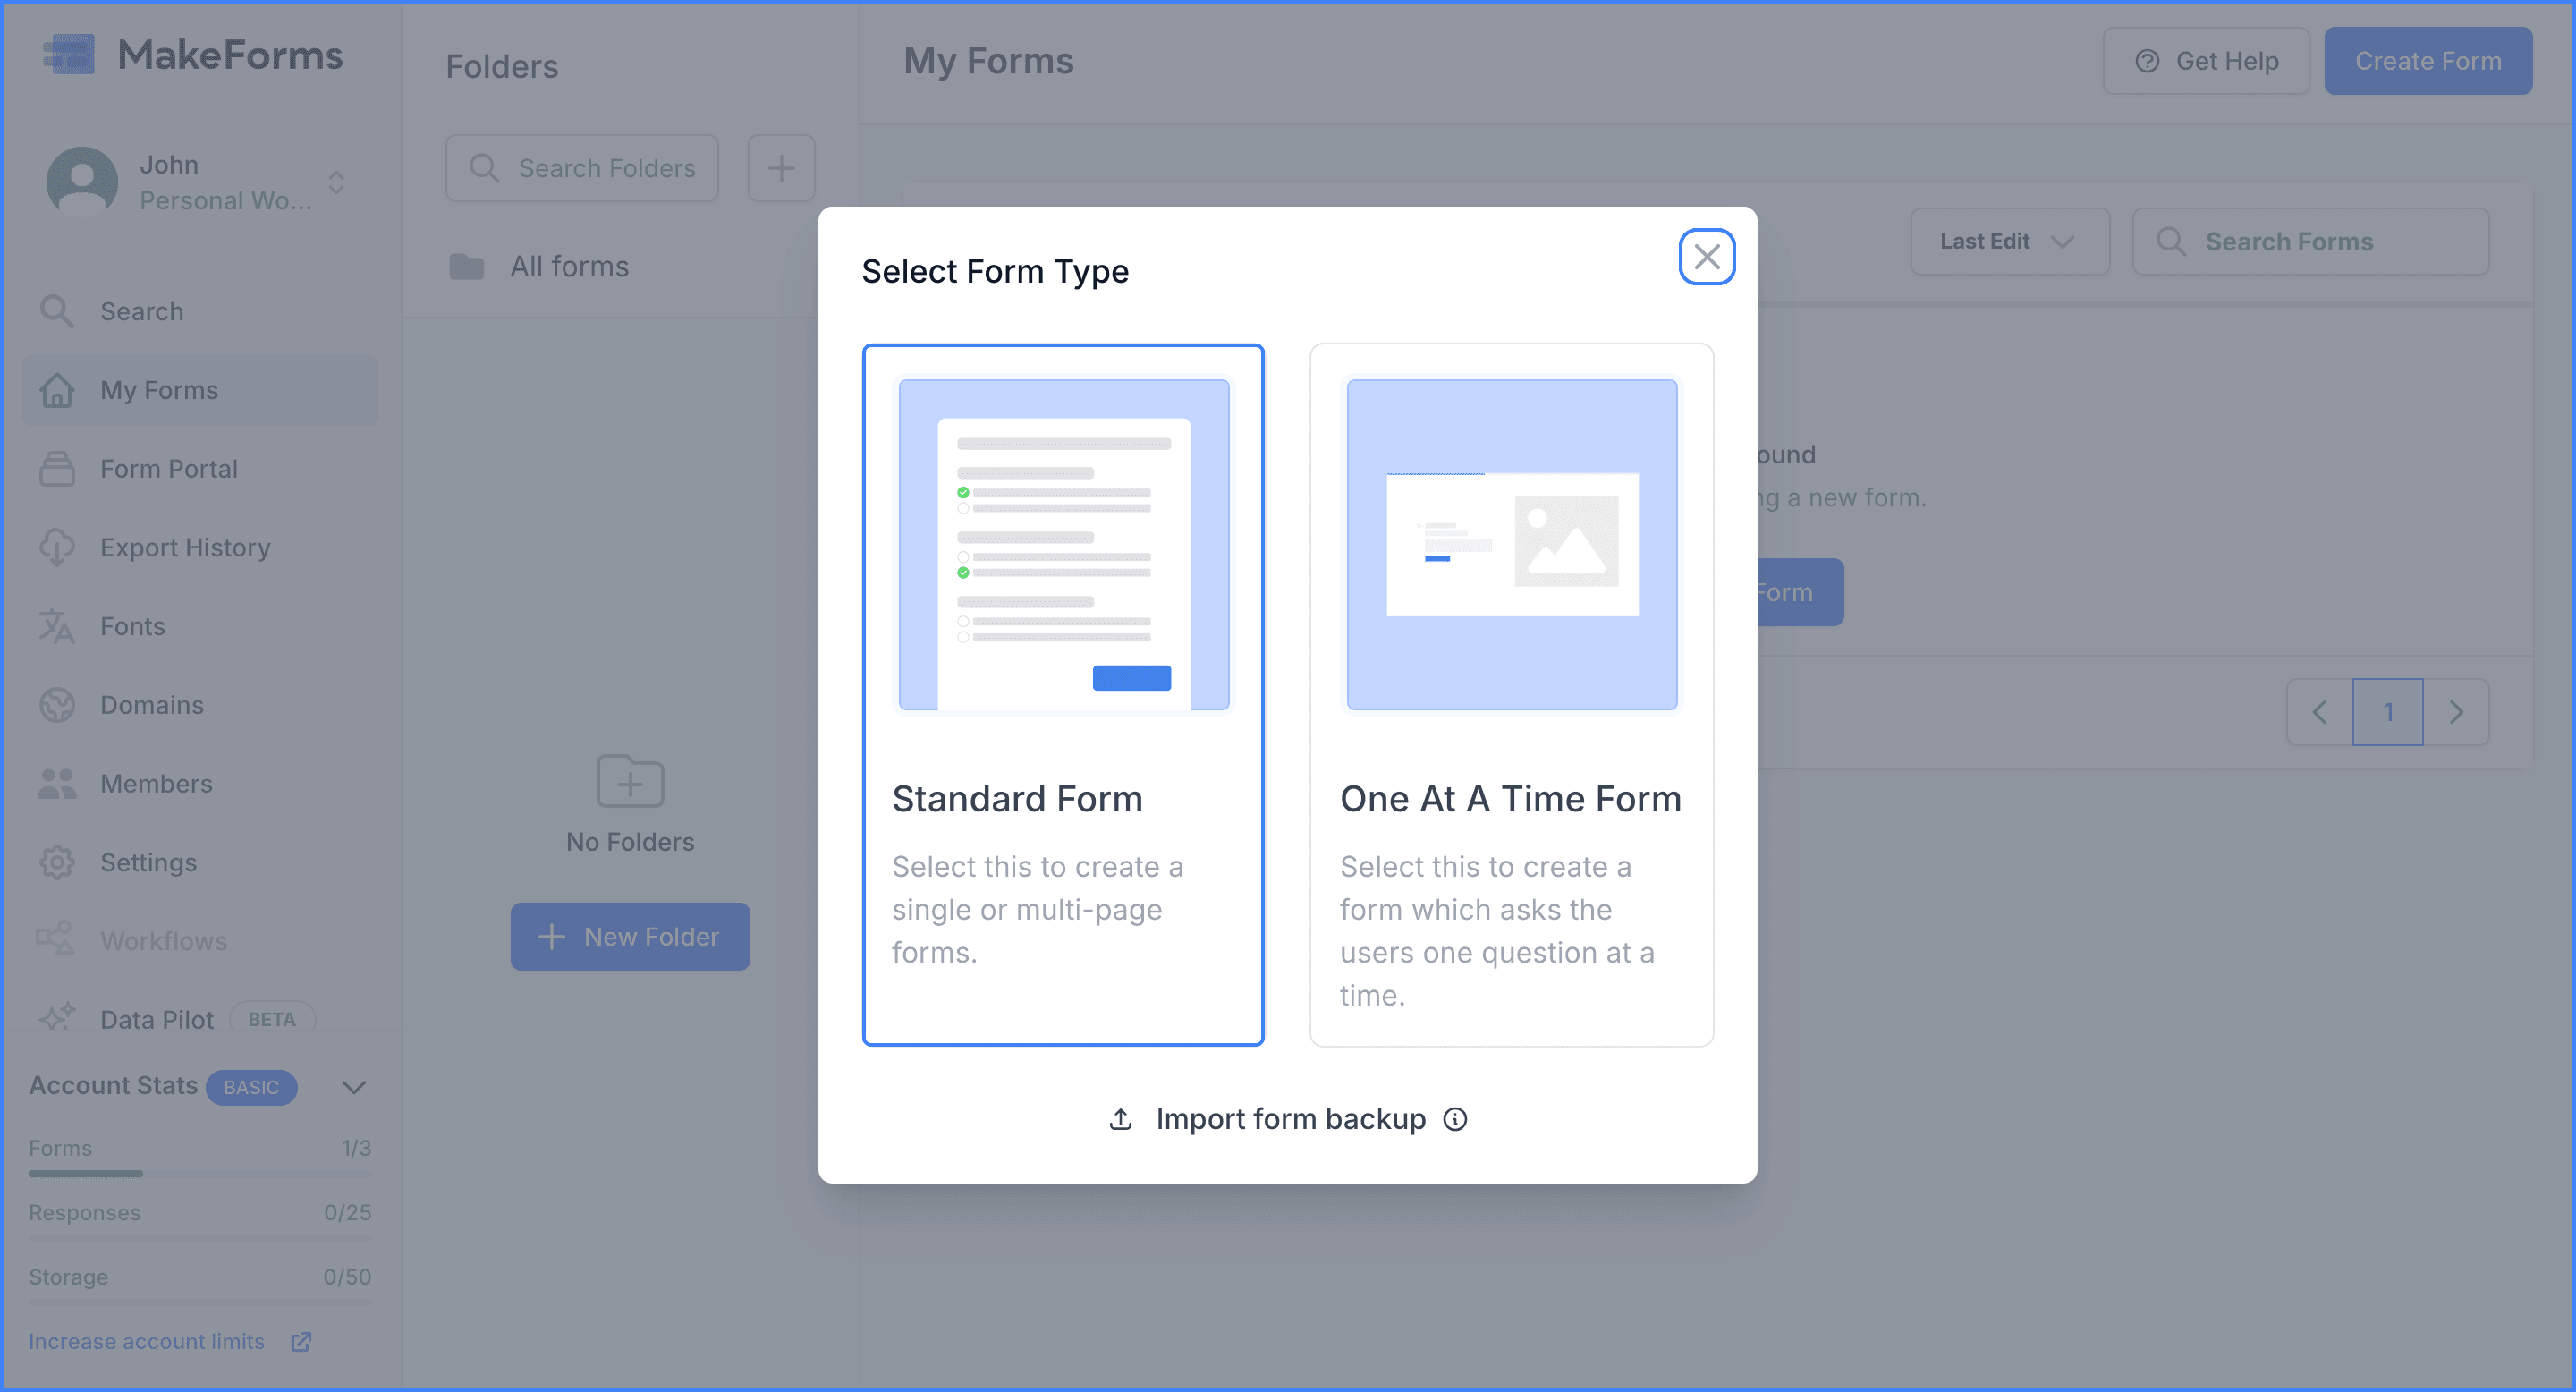
Task: Click the Responses count 0/25
Action: 347,1213
